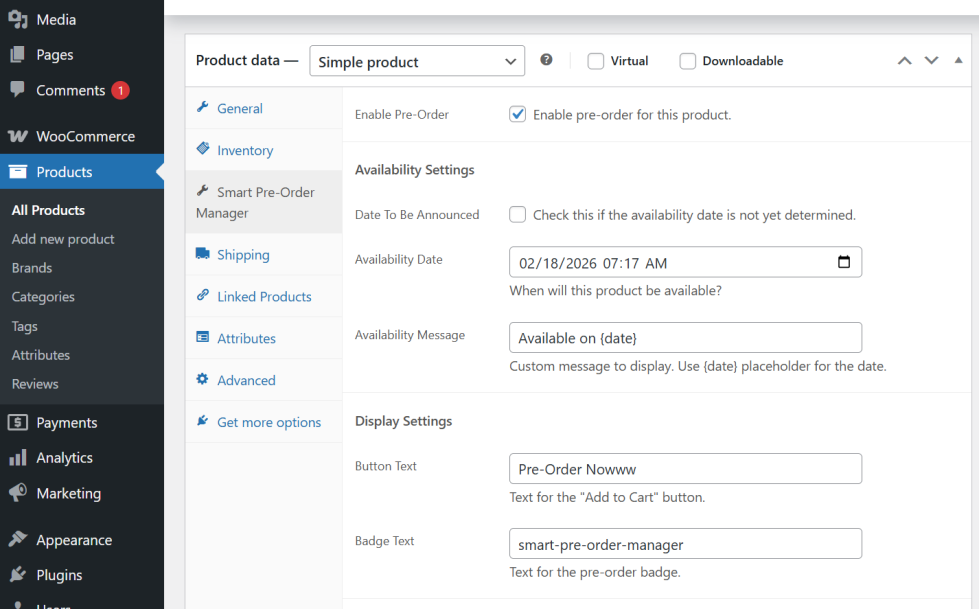Click the Analytics bar chart icon
The height and width of the screenshot is (609, 979).
(x=17, y=457)
